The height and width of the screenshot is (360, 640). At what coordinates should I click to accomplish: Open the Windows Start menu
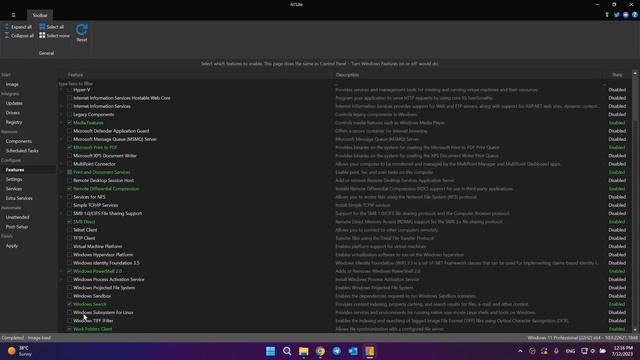click(270, 351)
